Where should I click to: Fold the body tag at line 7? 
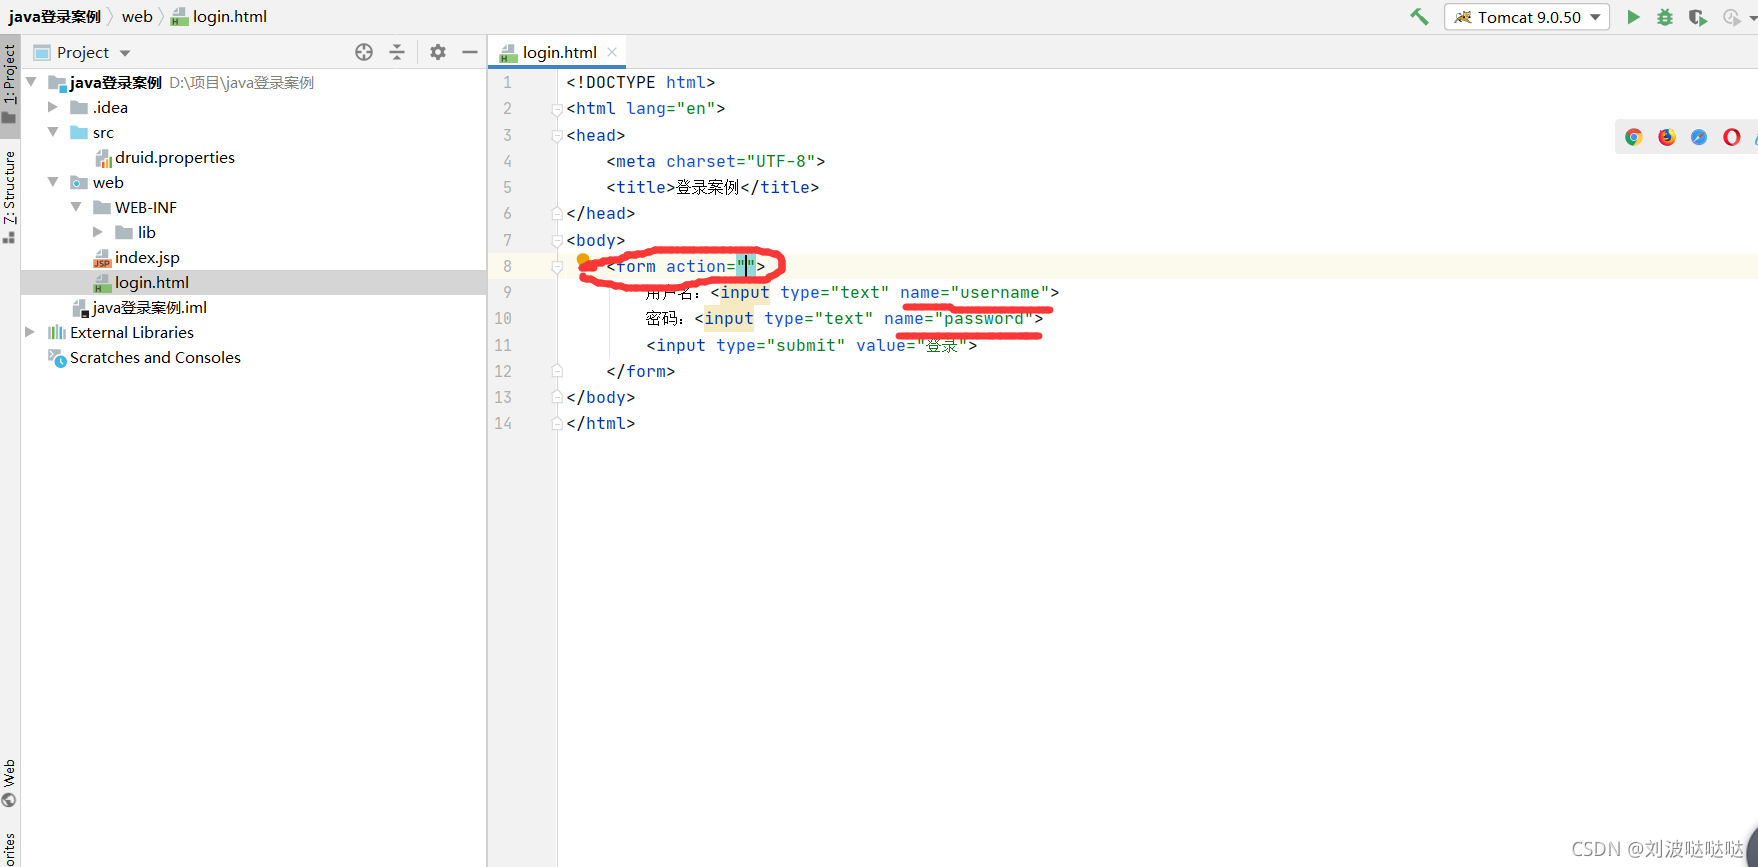click(x=557, y=240)
